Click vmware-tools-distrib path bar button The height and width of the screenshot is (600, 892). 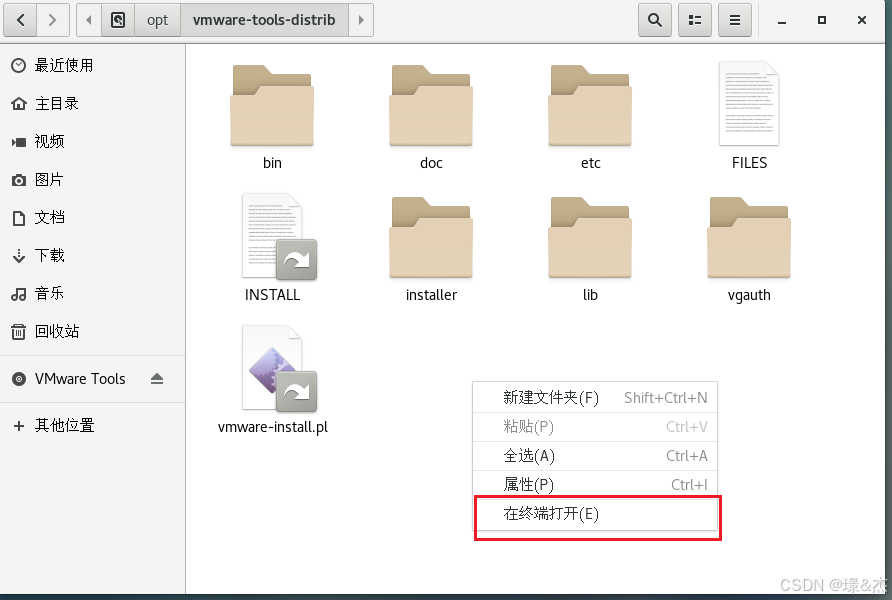click(x=264, y=20)
